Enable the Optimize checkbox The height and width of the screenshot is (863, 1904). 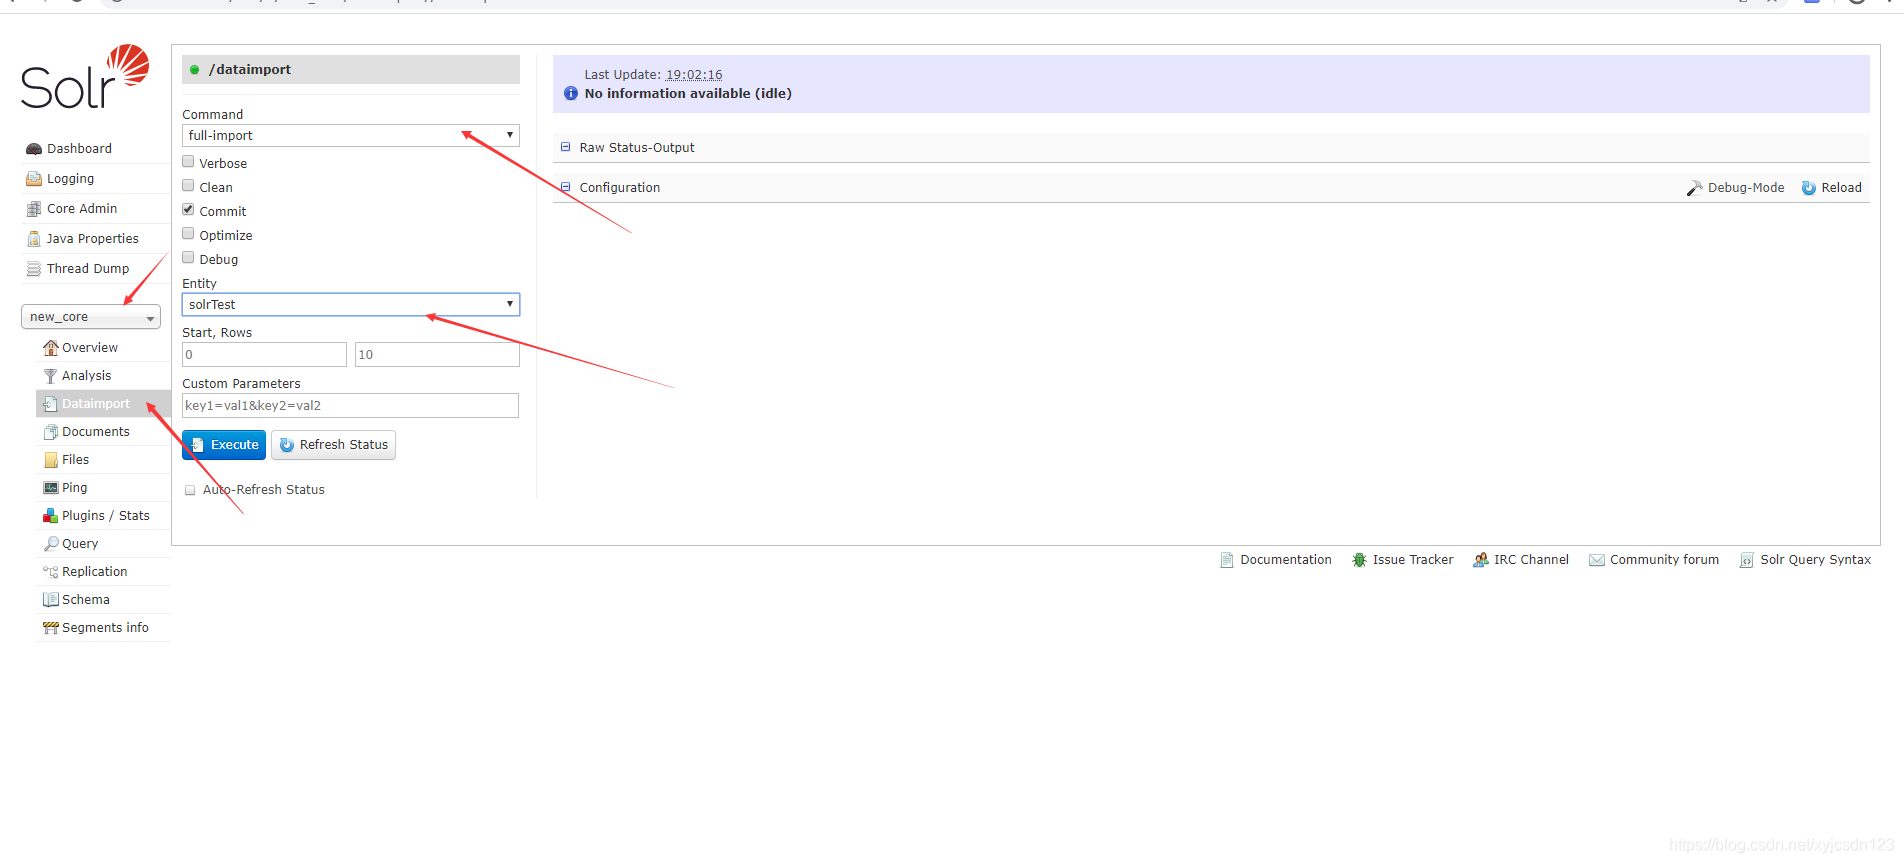pyautogui.click(x=188, y=234)
